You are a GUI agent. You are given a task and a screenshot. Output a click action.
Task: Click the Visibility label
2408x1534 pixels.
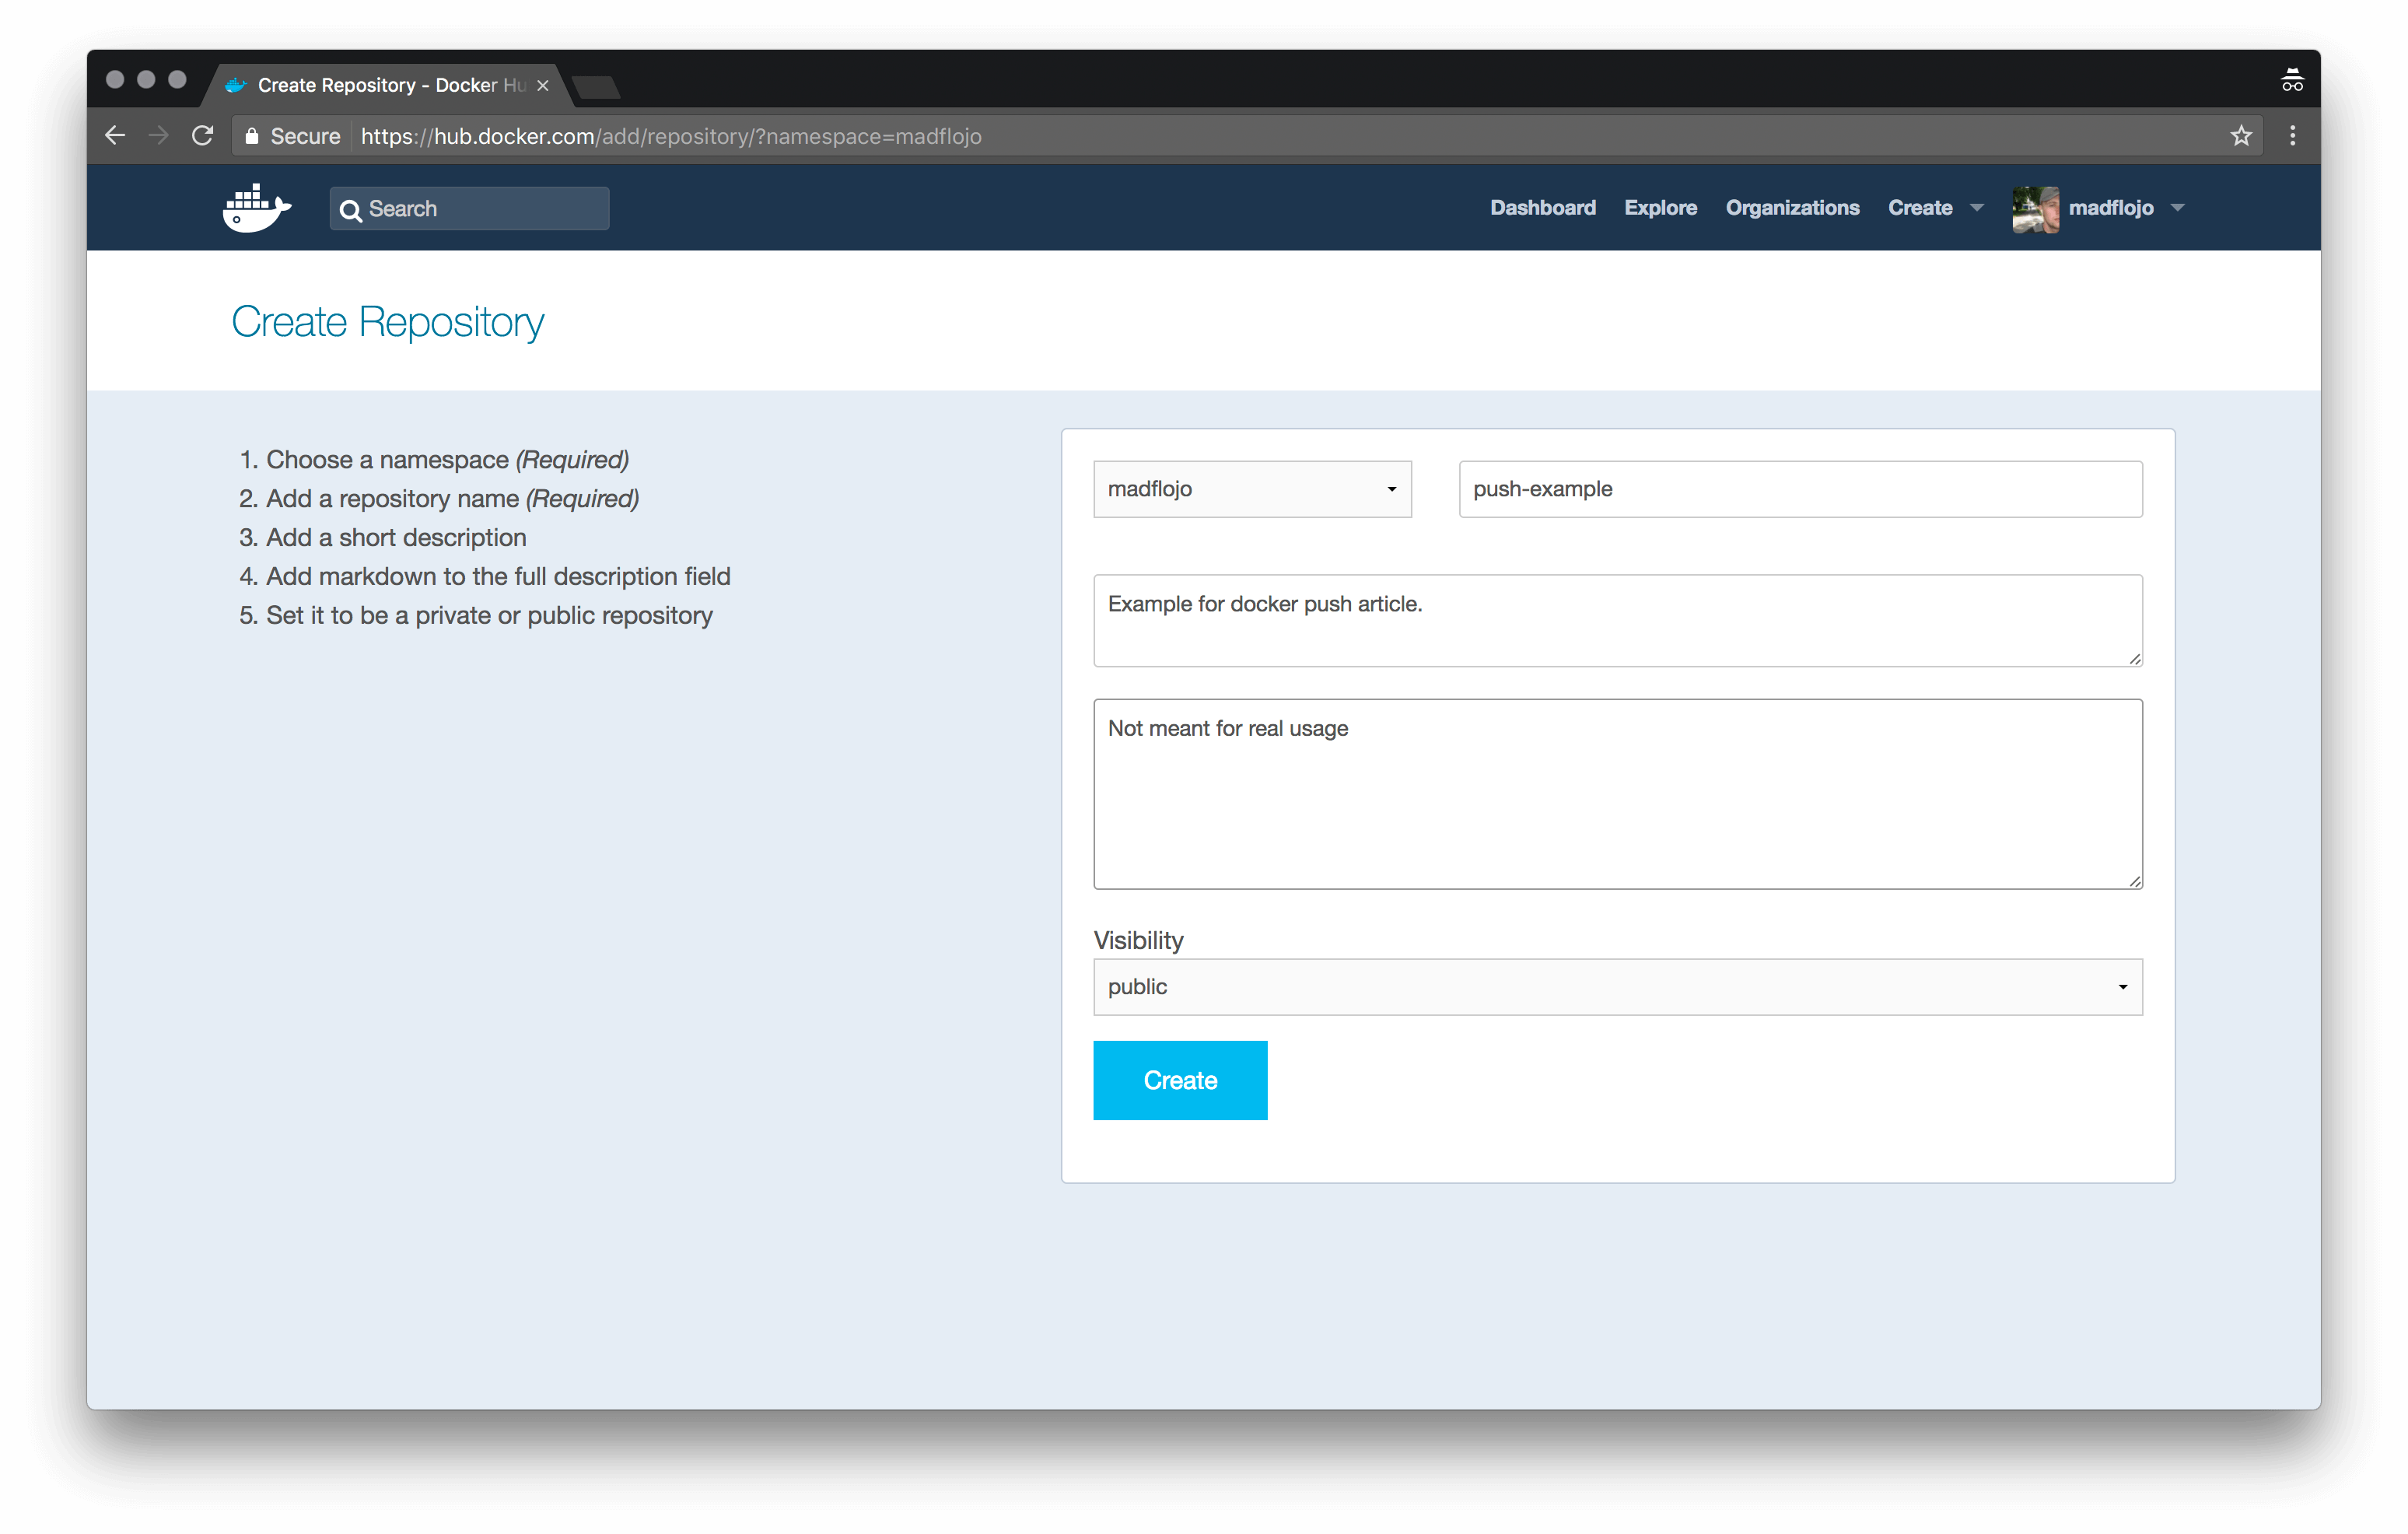1138,940
